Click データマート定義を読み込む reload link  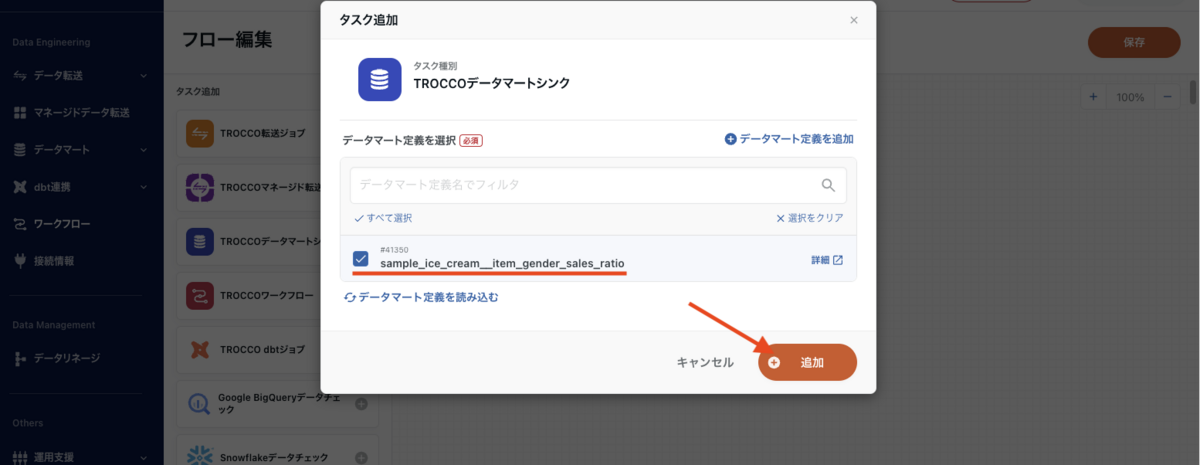[x=421, y=297]
